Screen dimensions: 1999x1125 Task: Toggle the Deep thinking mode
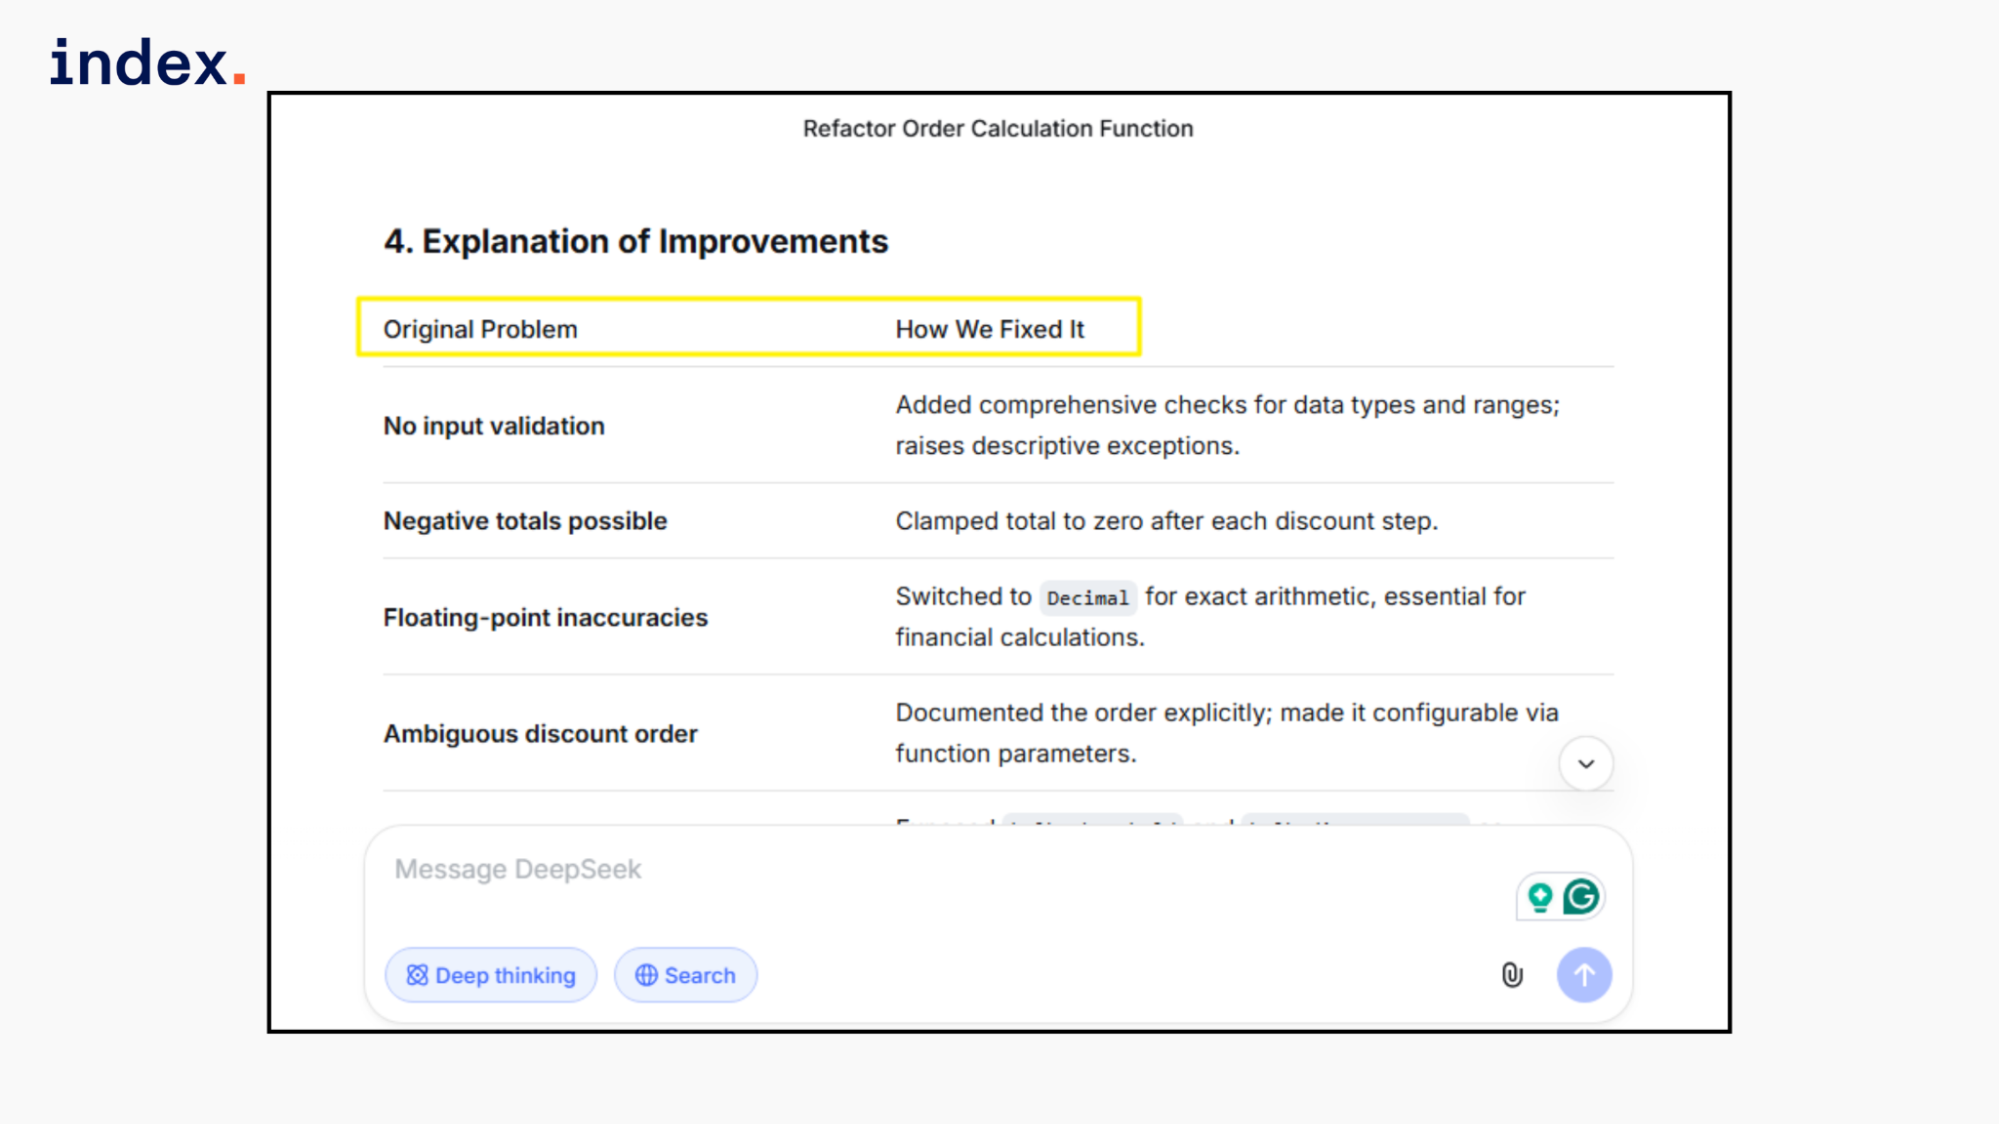click(x=491, y=975)
